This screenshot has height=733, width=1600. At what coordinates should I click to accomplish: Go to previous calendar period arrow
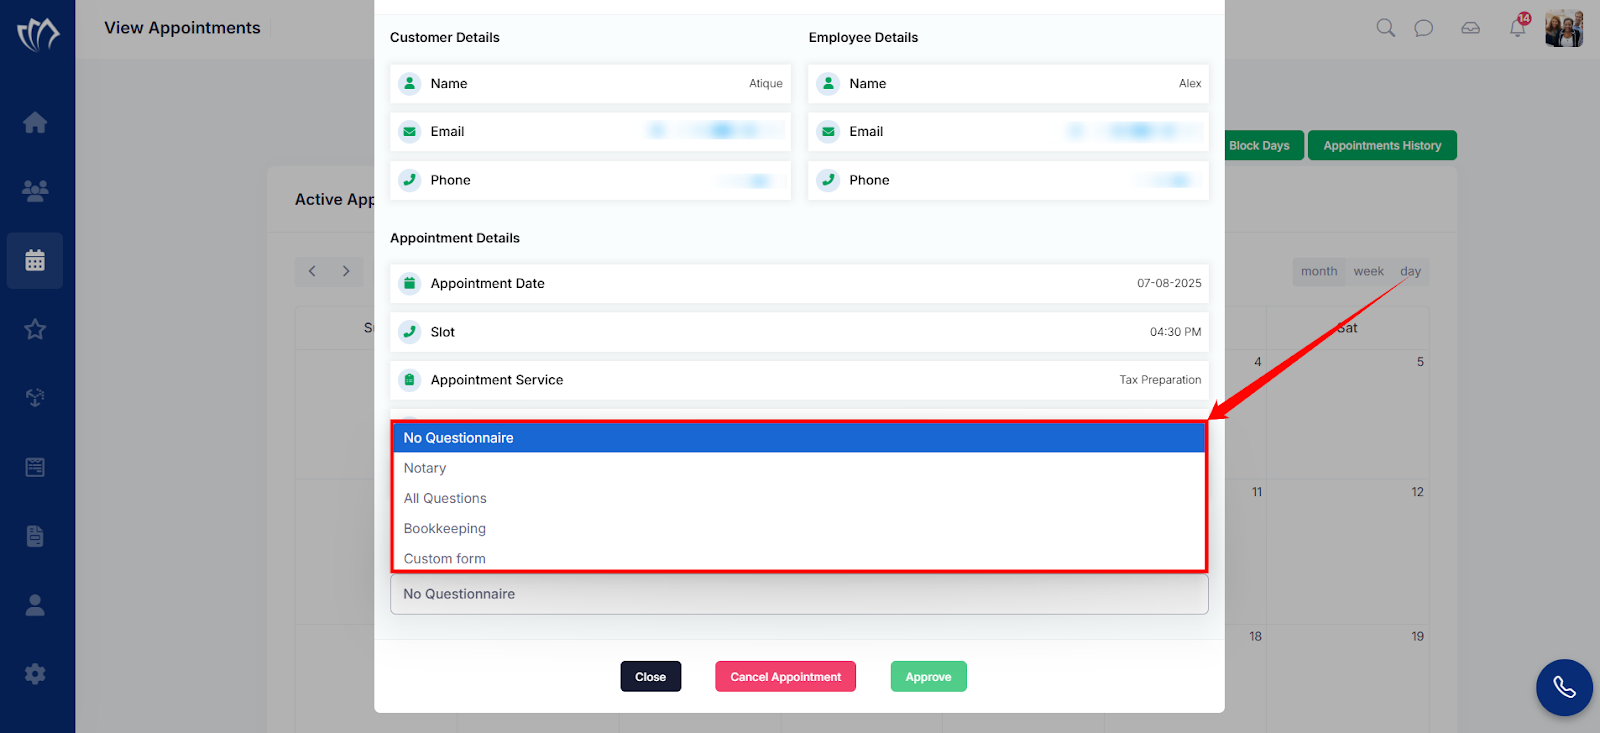click(x=312, y=271)
